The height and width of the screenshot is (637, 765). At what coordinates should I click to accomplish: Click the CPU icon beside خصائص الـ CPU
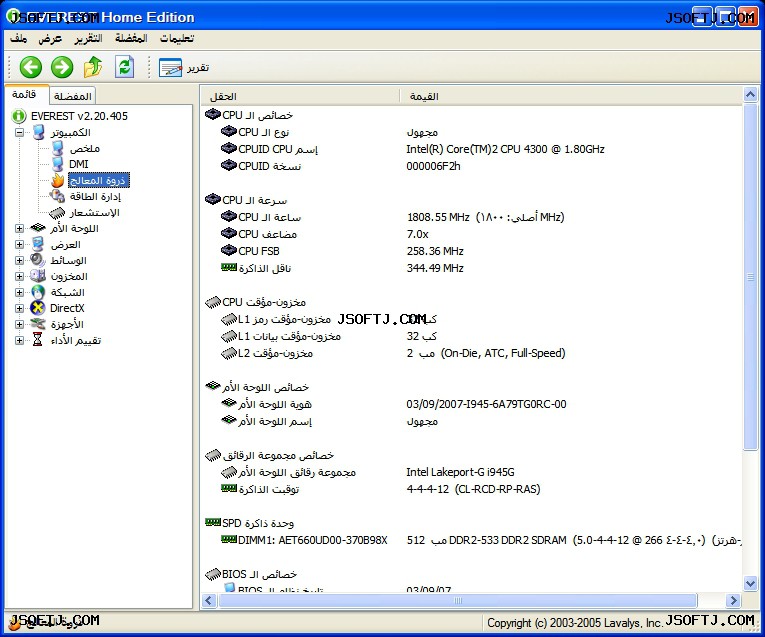coord(213,115)
